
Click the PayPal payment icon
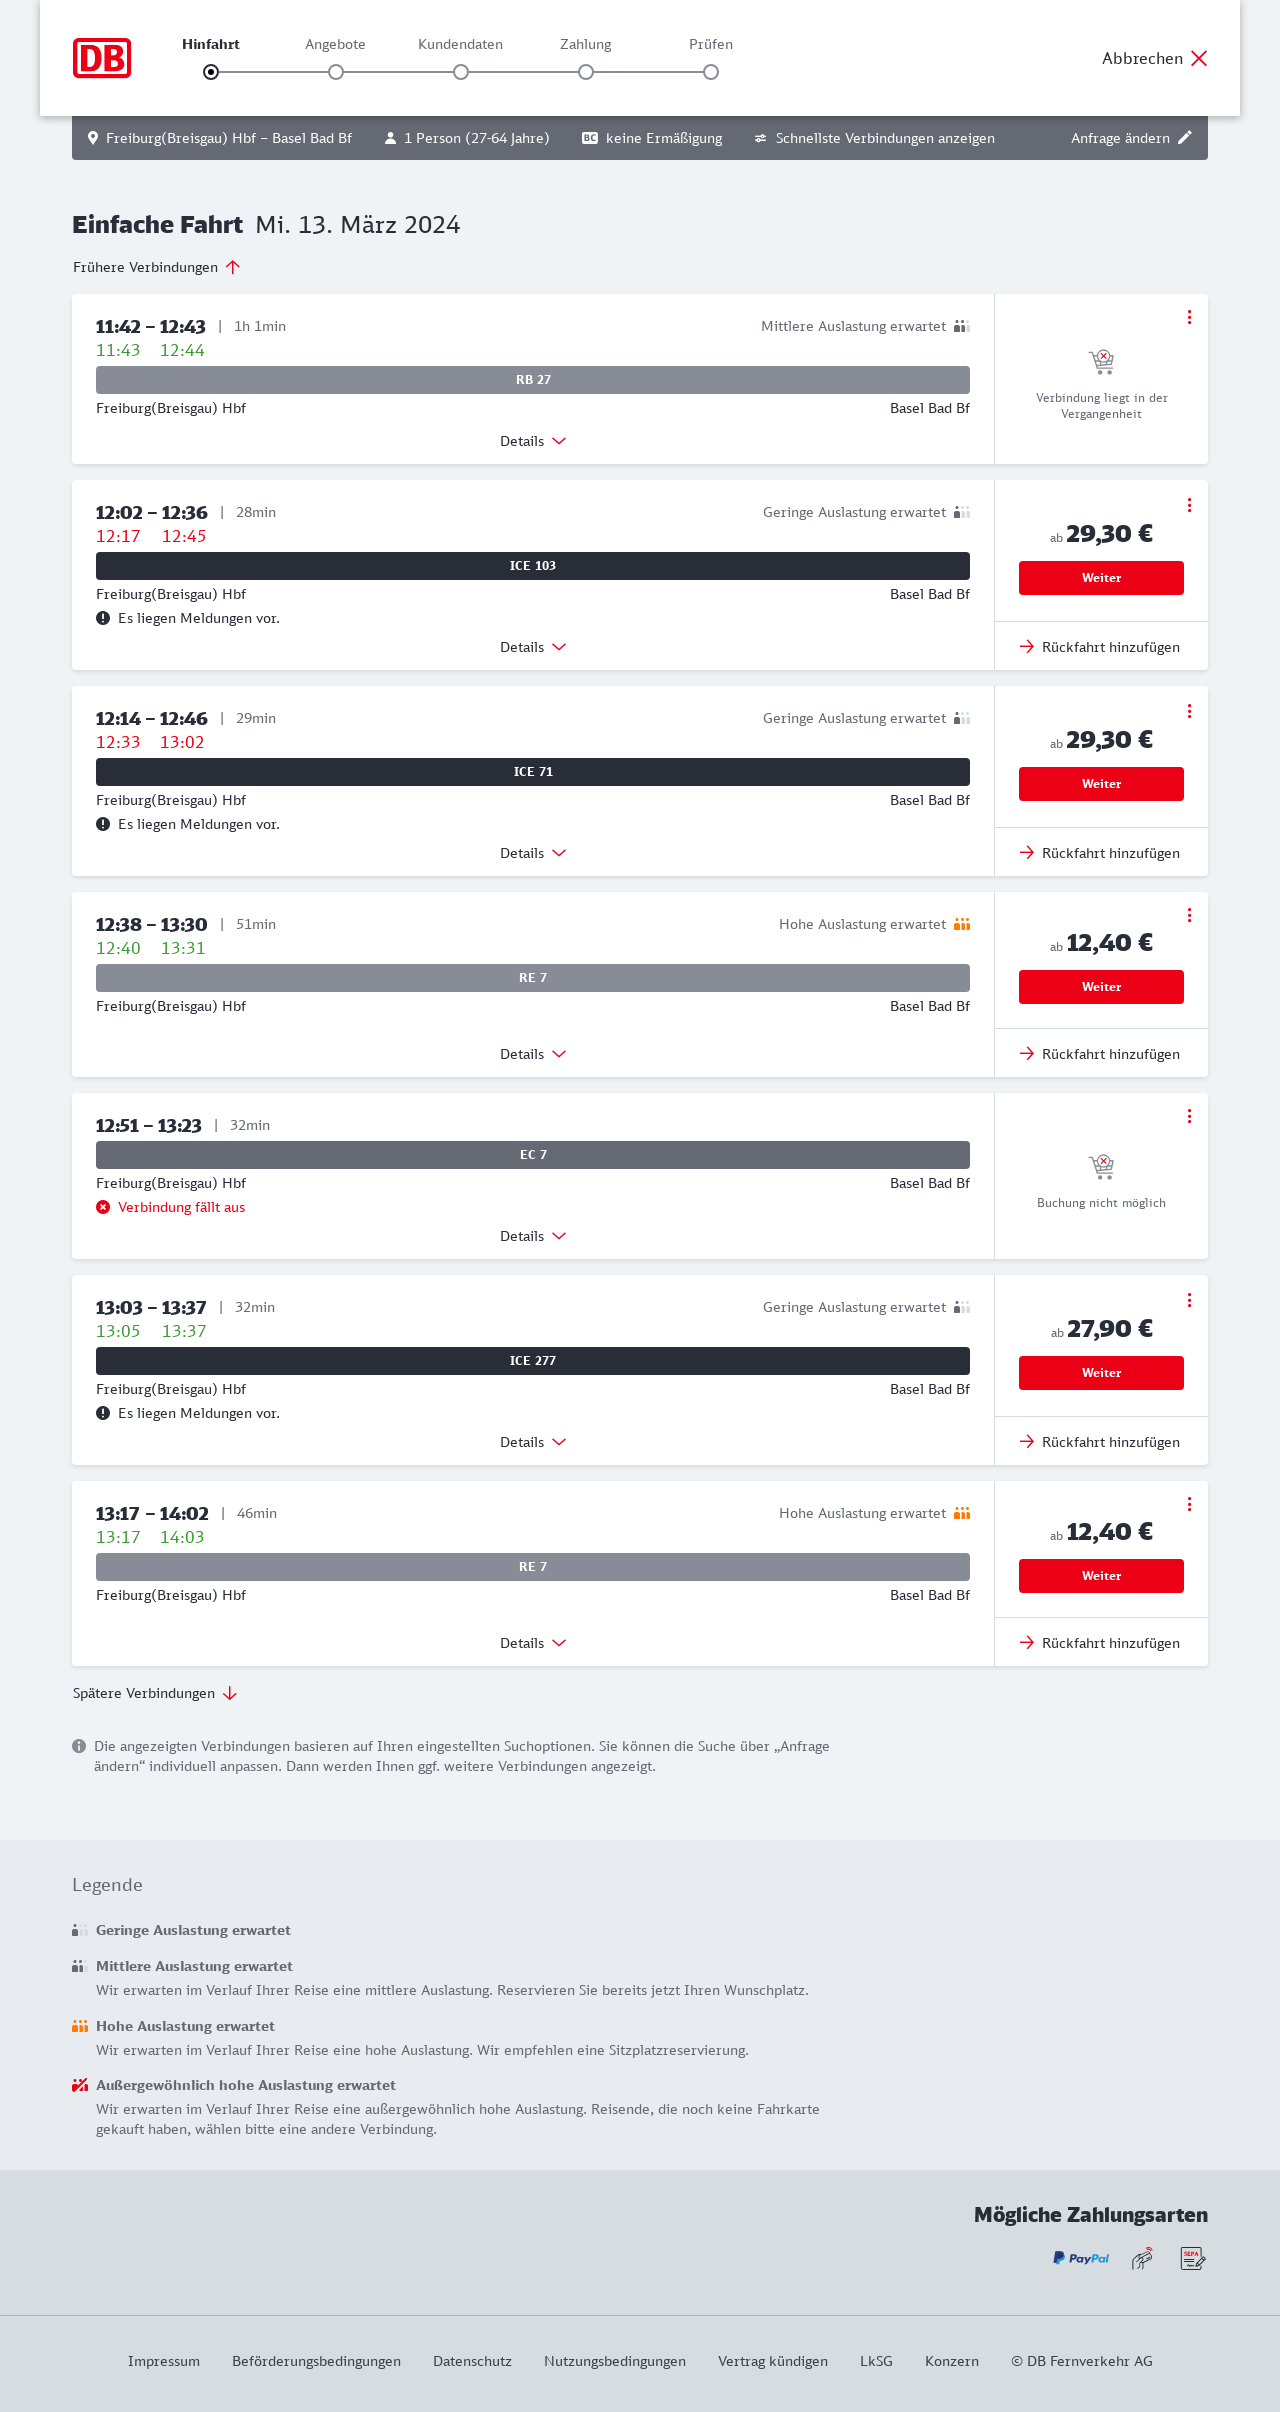point(1081,2258)
